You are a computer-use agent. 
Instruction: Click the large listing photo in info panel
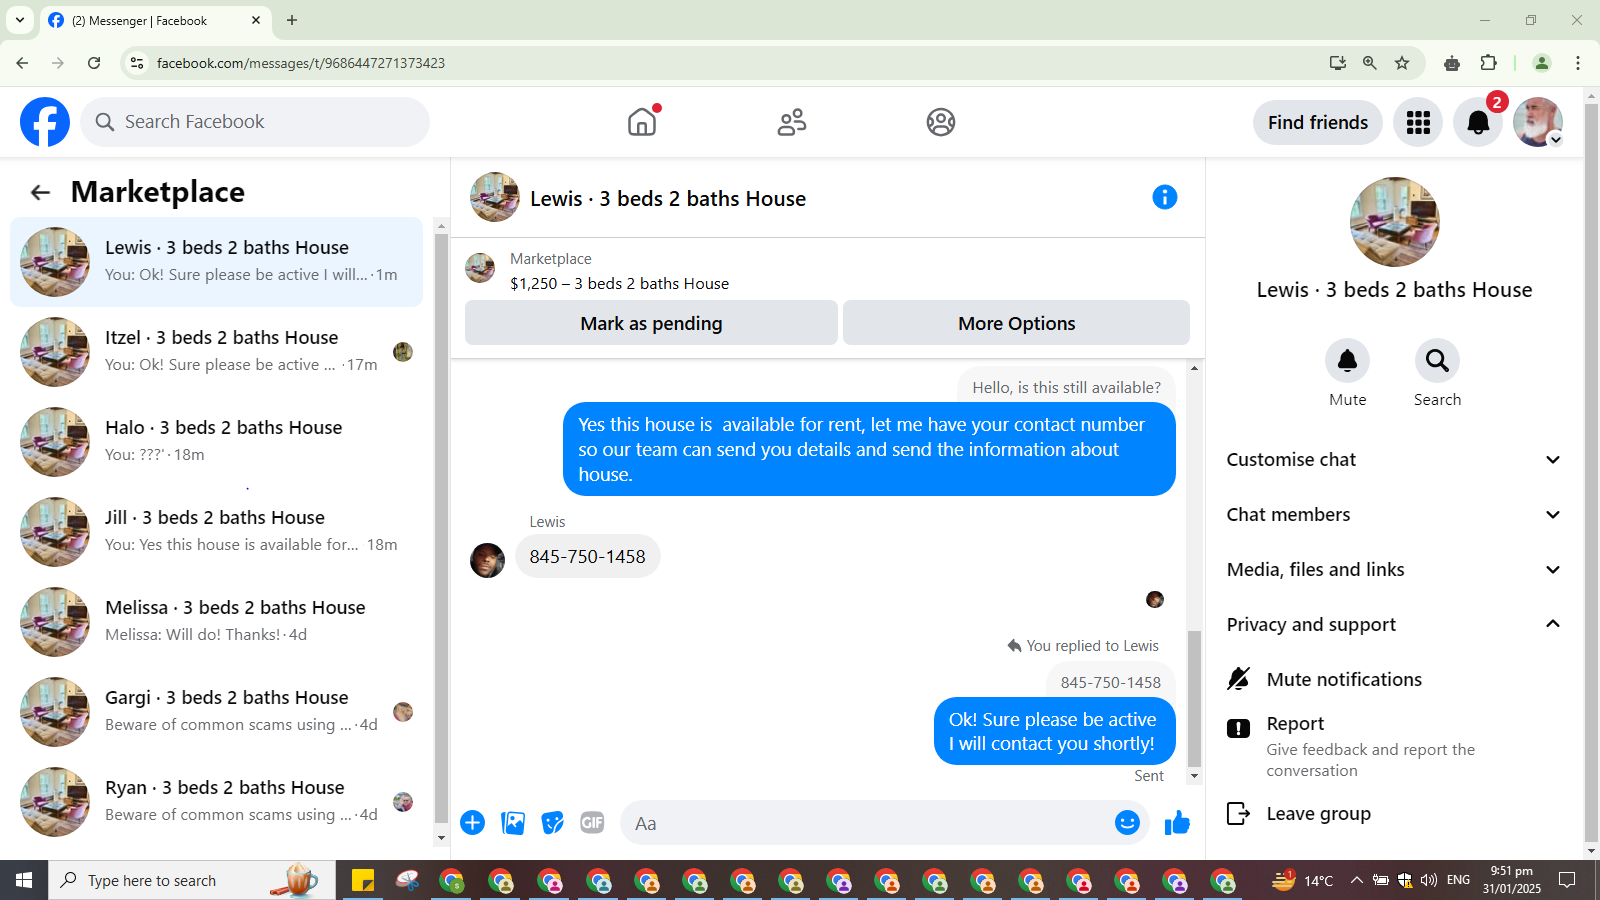click(x=1394, y=222)
